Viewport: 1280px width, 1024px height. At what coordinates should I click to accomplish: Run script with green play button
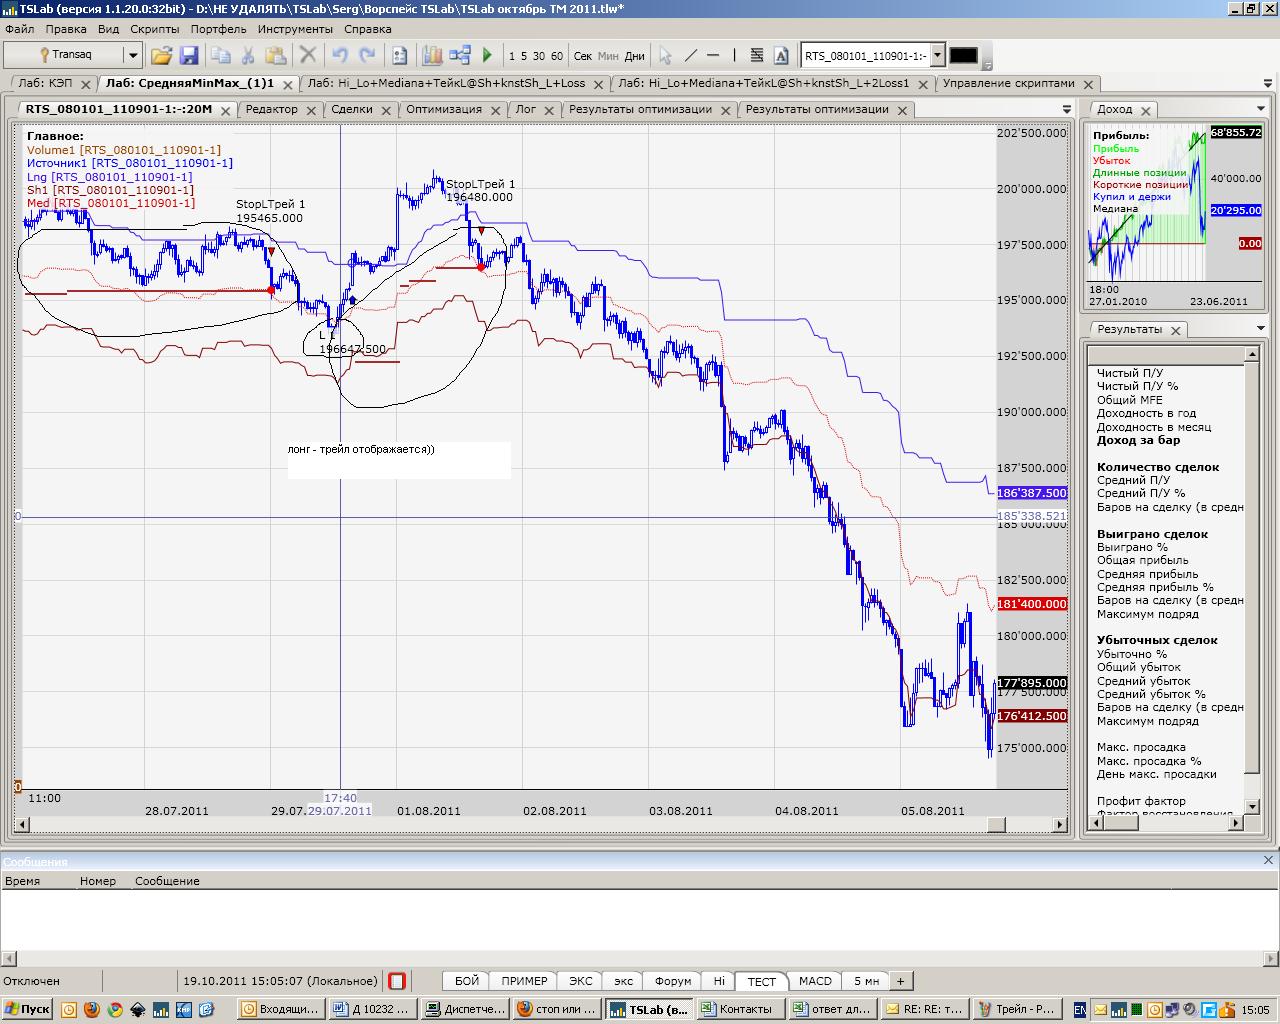[x=487, y=56]
